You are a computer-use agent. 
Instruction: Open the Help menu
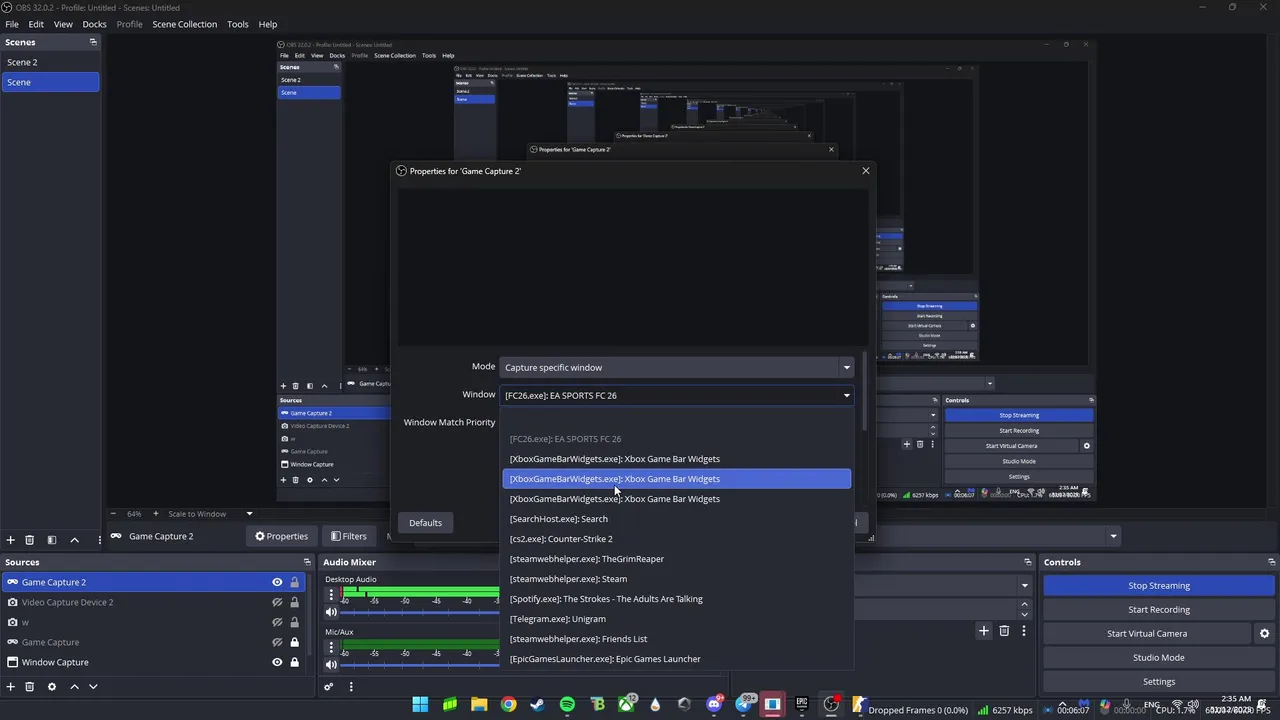pyautogui.click(x=268, y=24)
